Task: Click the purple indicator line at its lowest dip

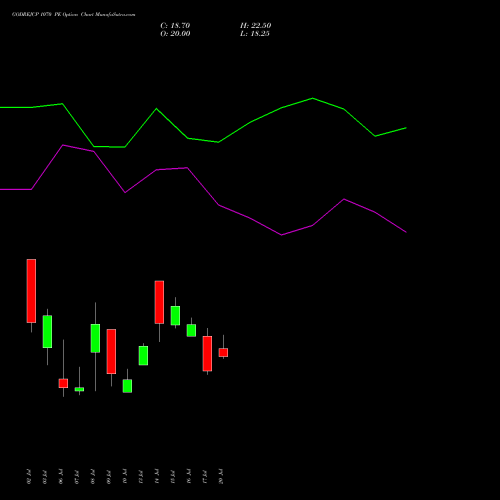Action: coord(282,235)
